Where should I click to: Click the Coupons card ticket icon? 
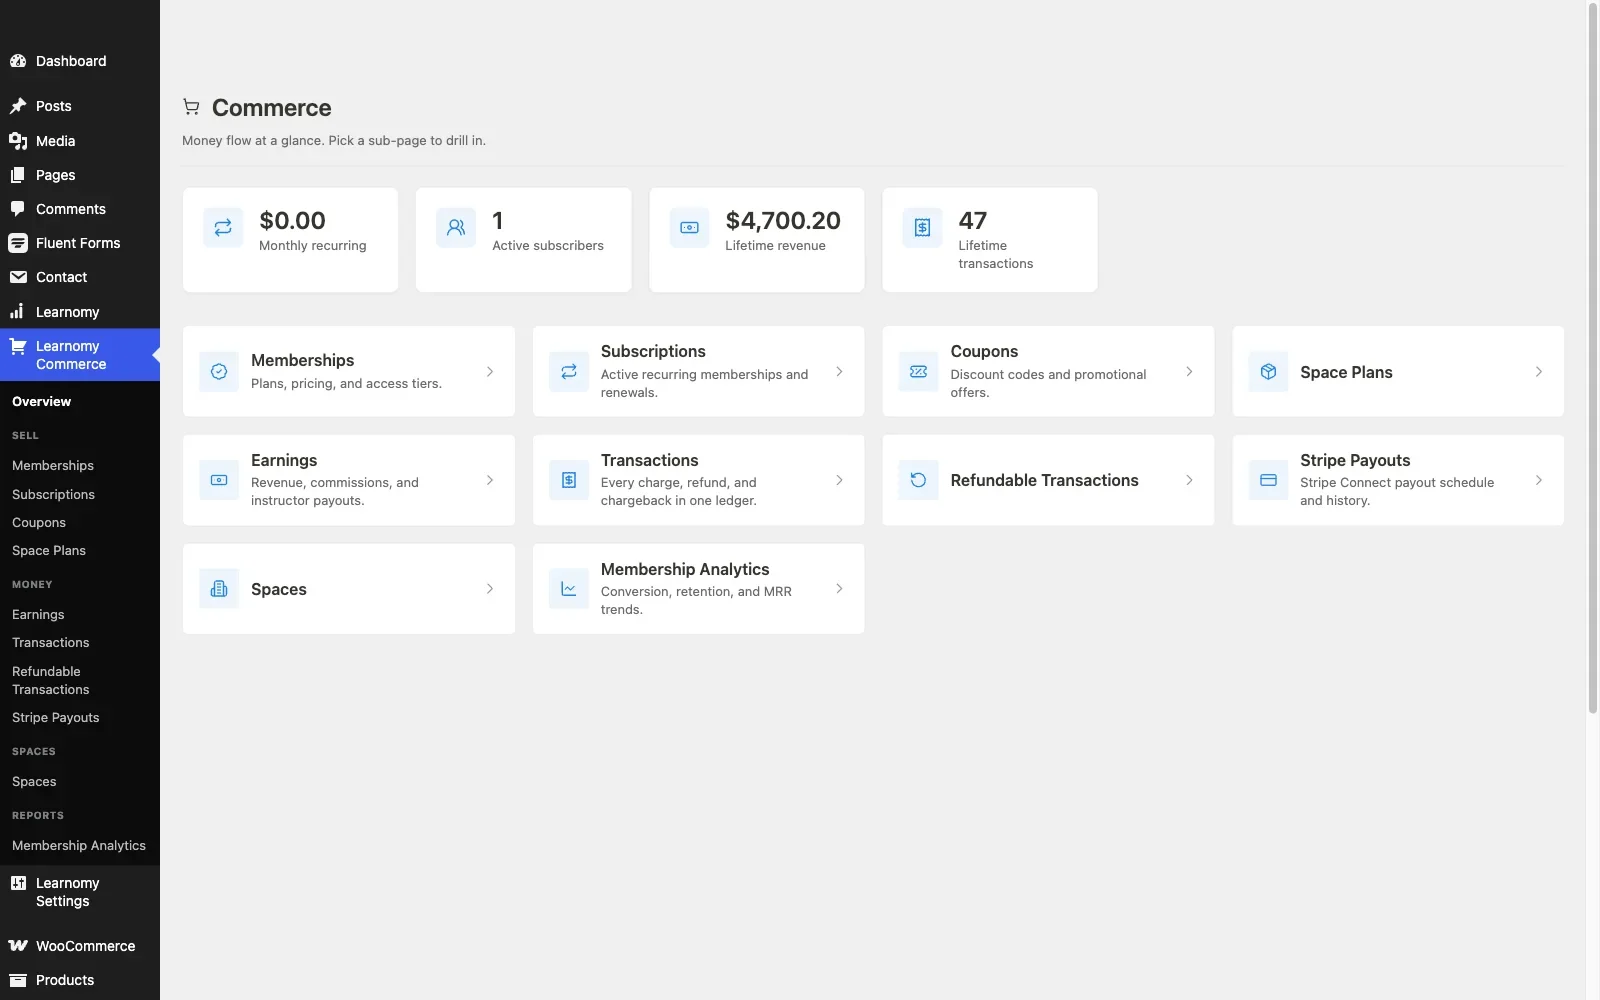918,372
